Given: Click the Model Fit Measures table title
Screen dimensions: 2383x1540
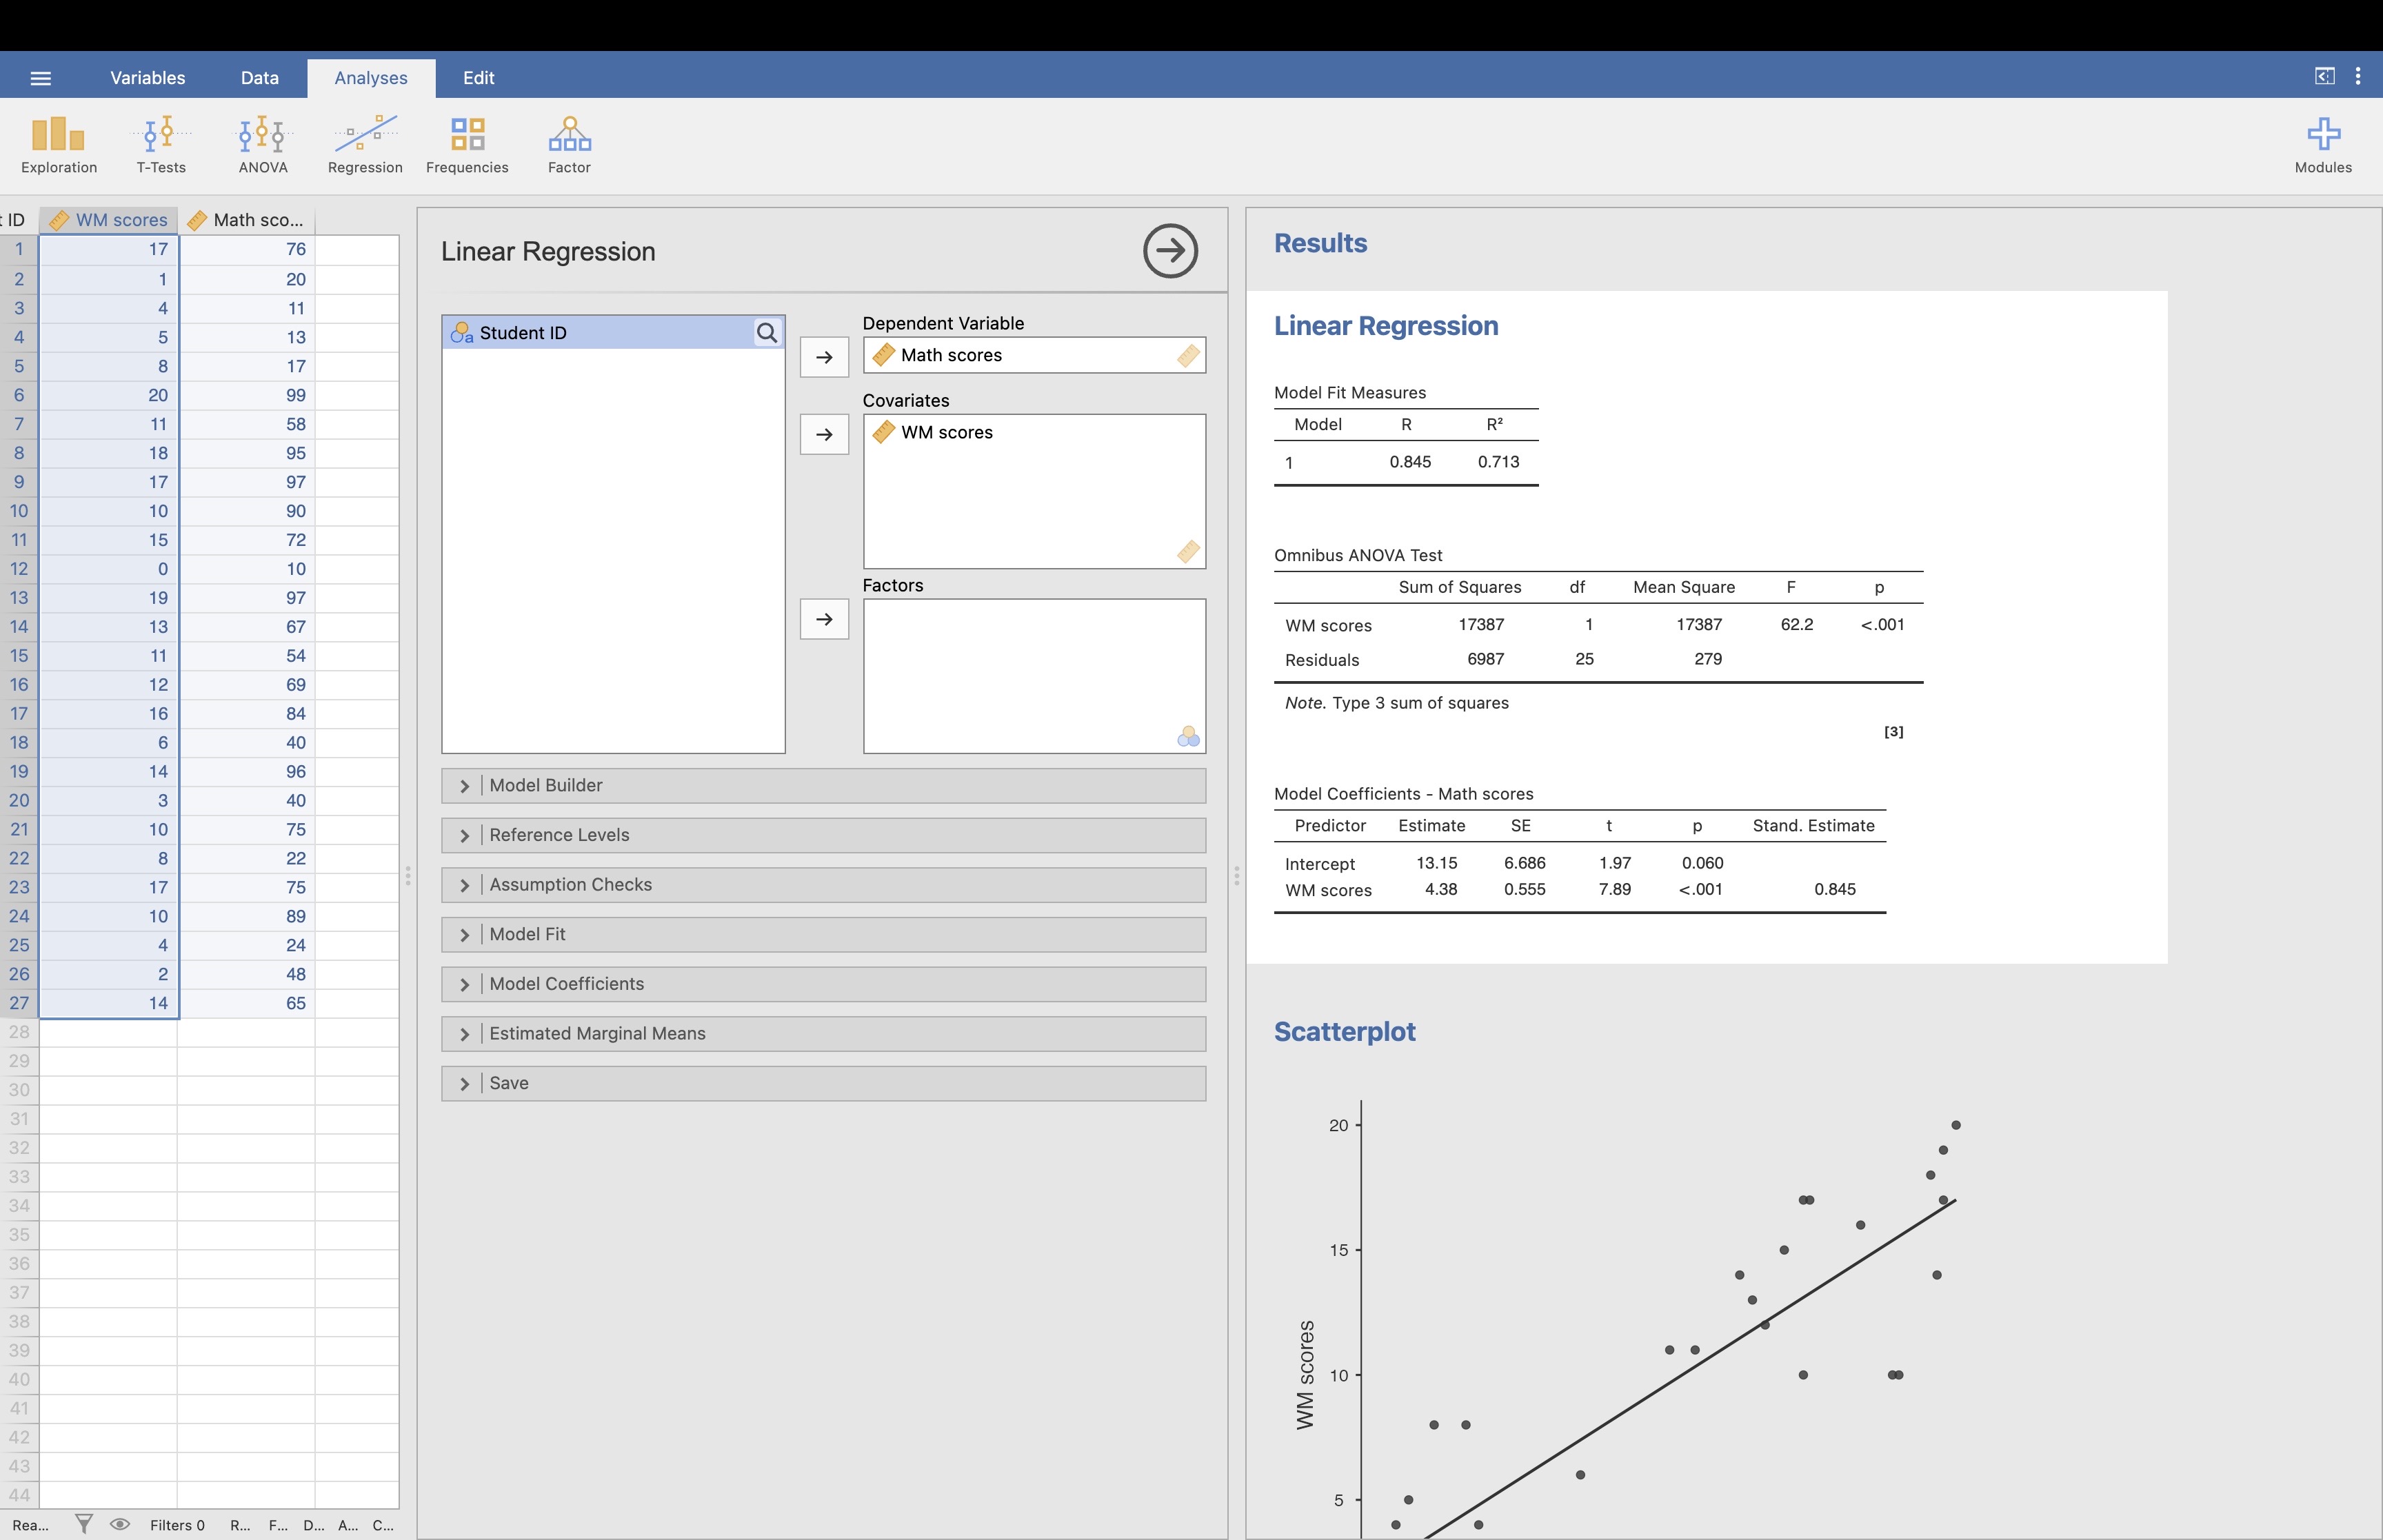Looking at the screenshot, I should [1349, 393].
